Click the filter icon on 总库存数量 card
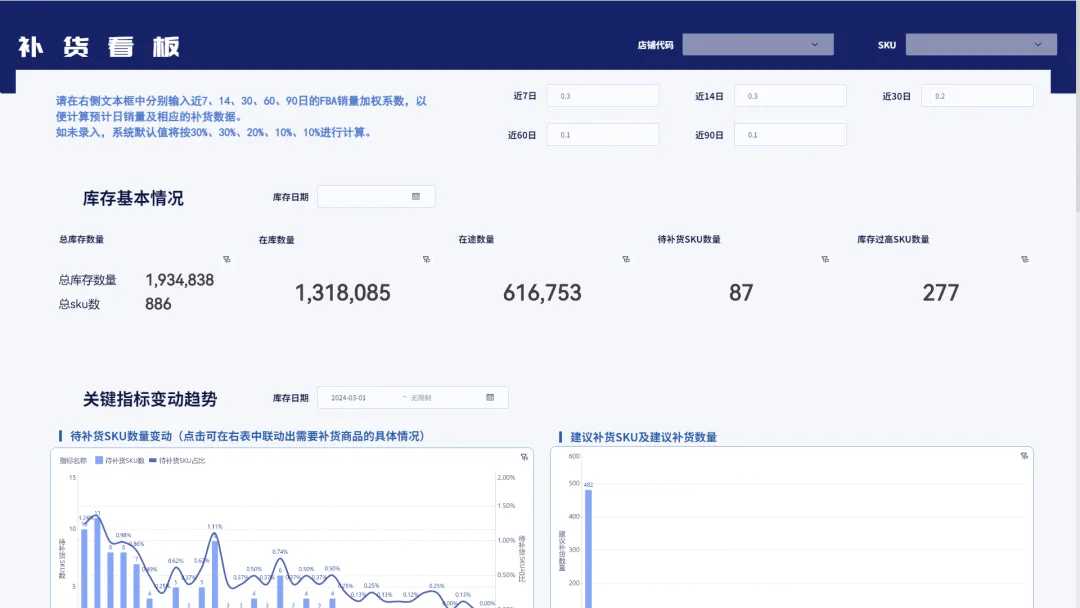This screenshot has height=608, width=1080. click(x=227, y=260)
